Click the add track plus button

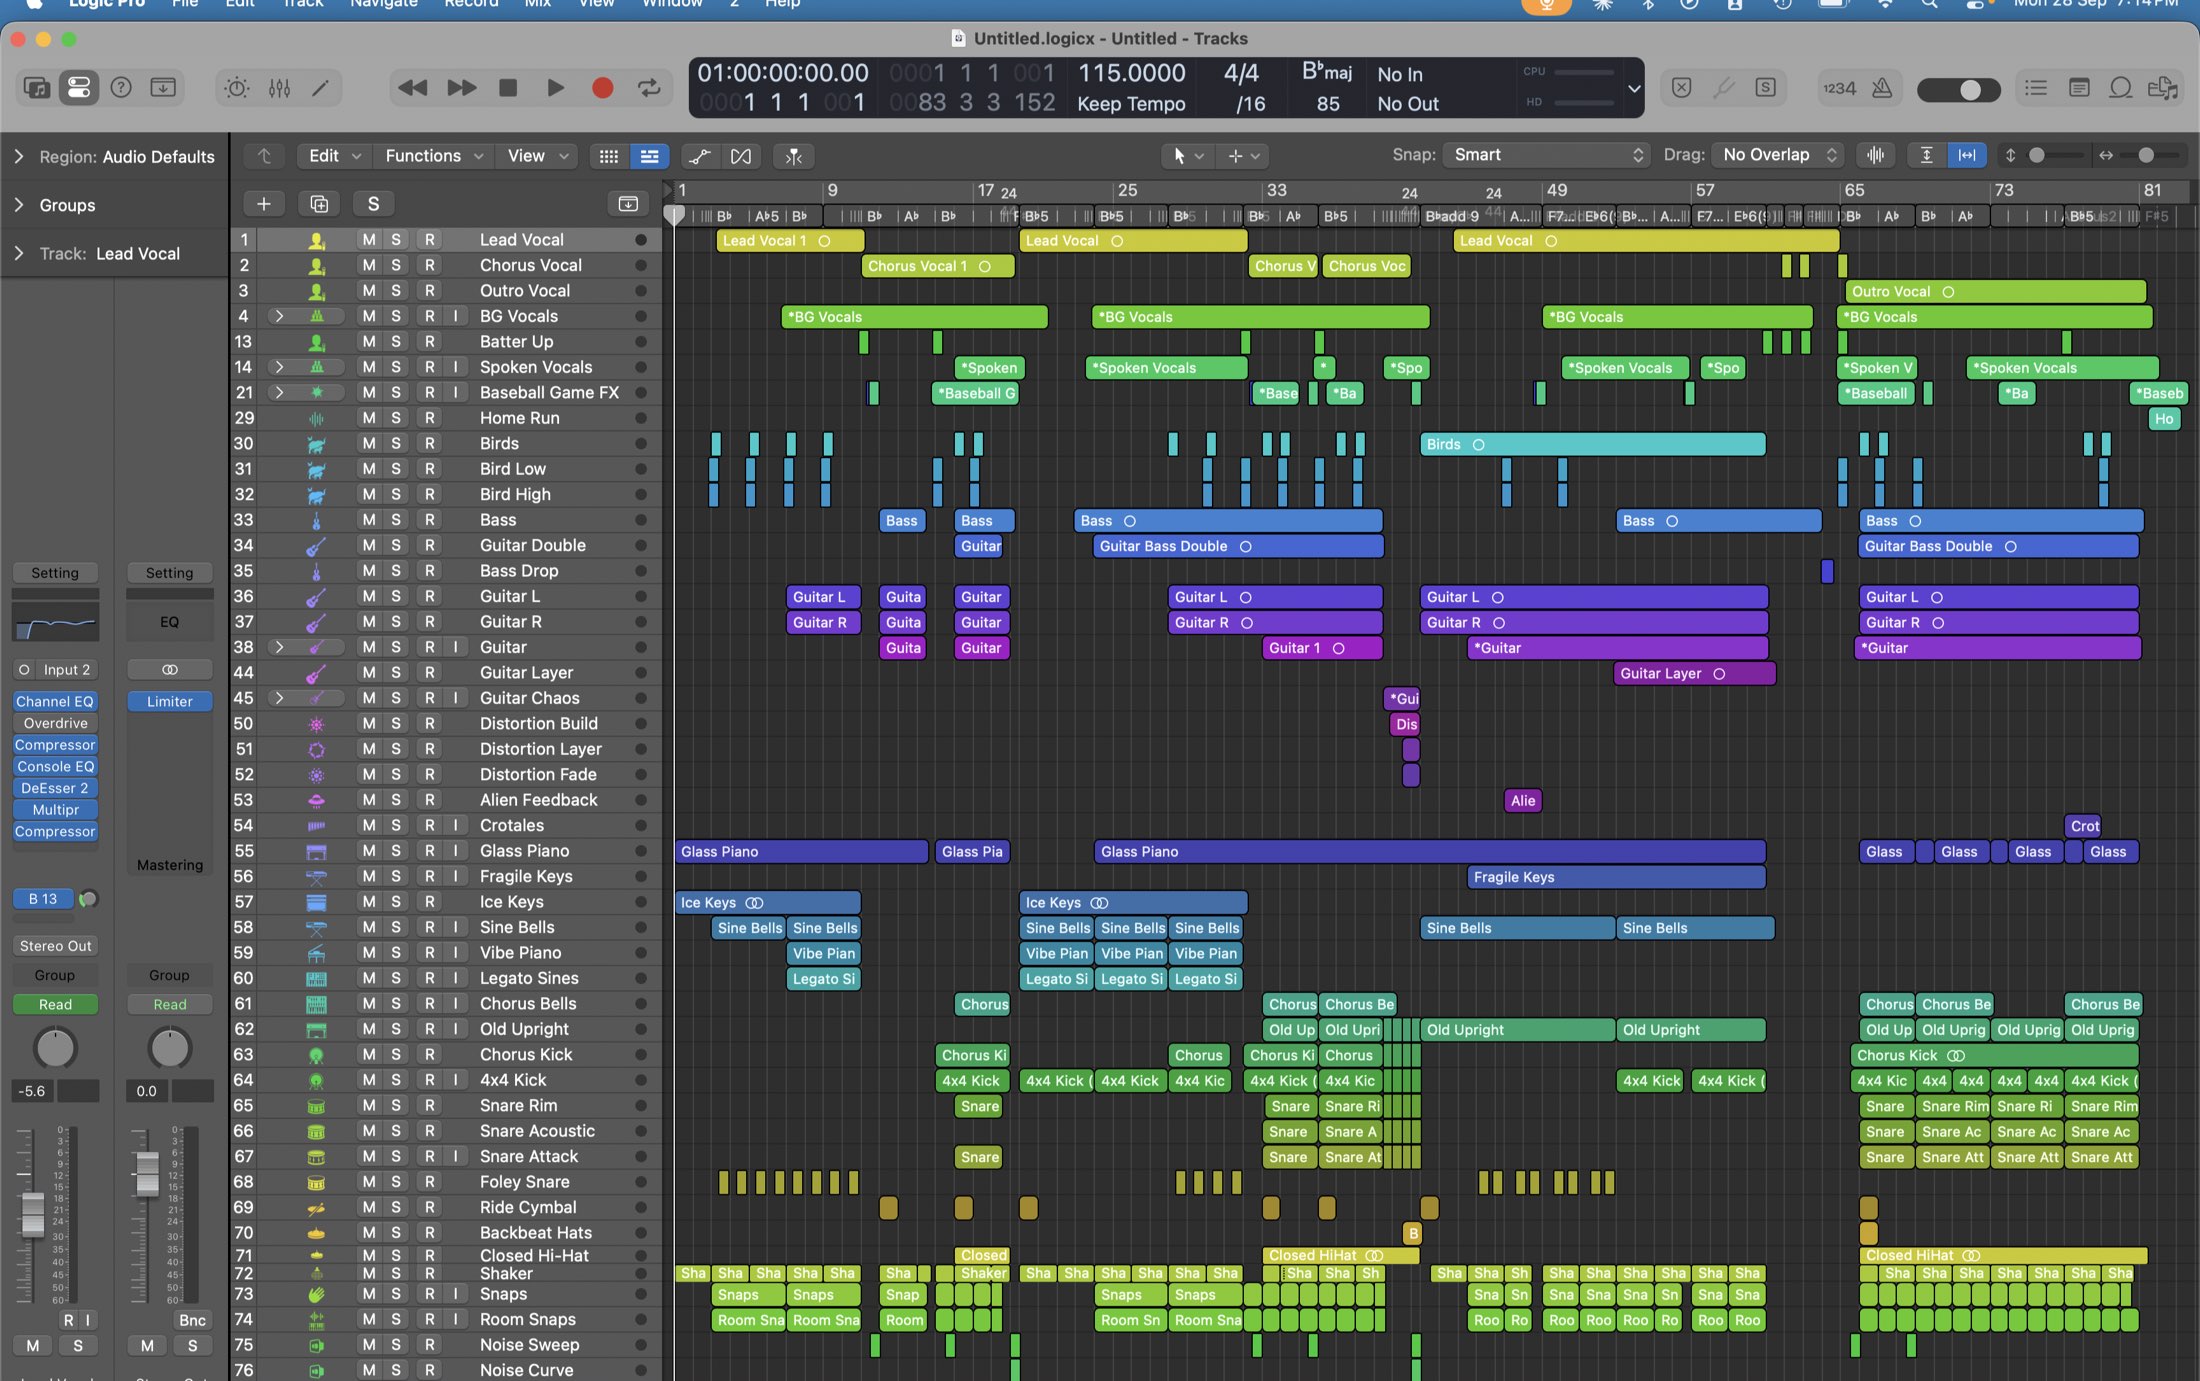pos(264,204)
